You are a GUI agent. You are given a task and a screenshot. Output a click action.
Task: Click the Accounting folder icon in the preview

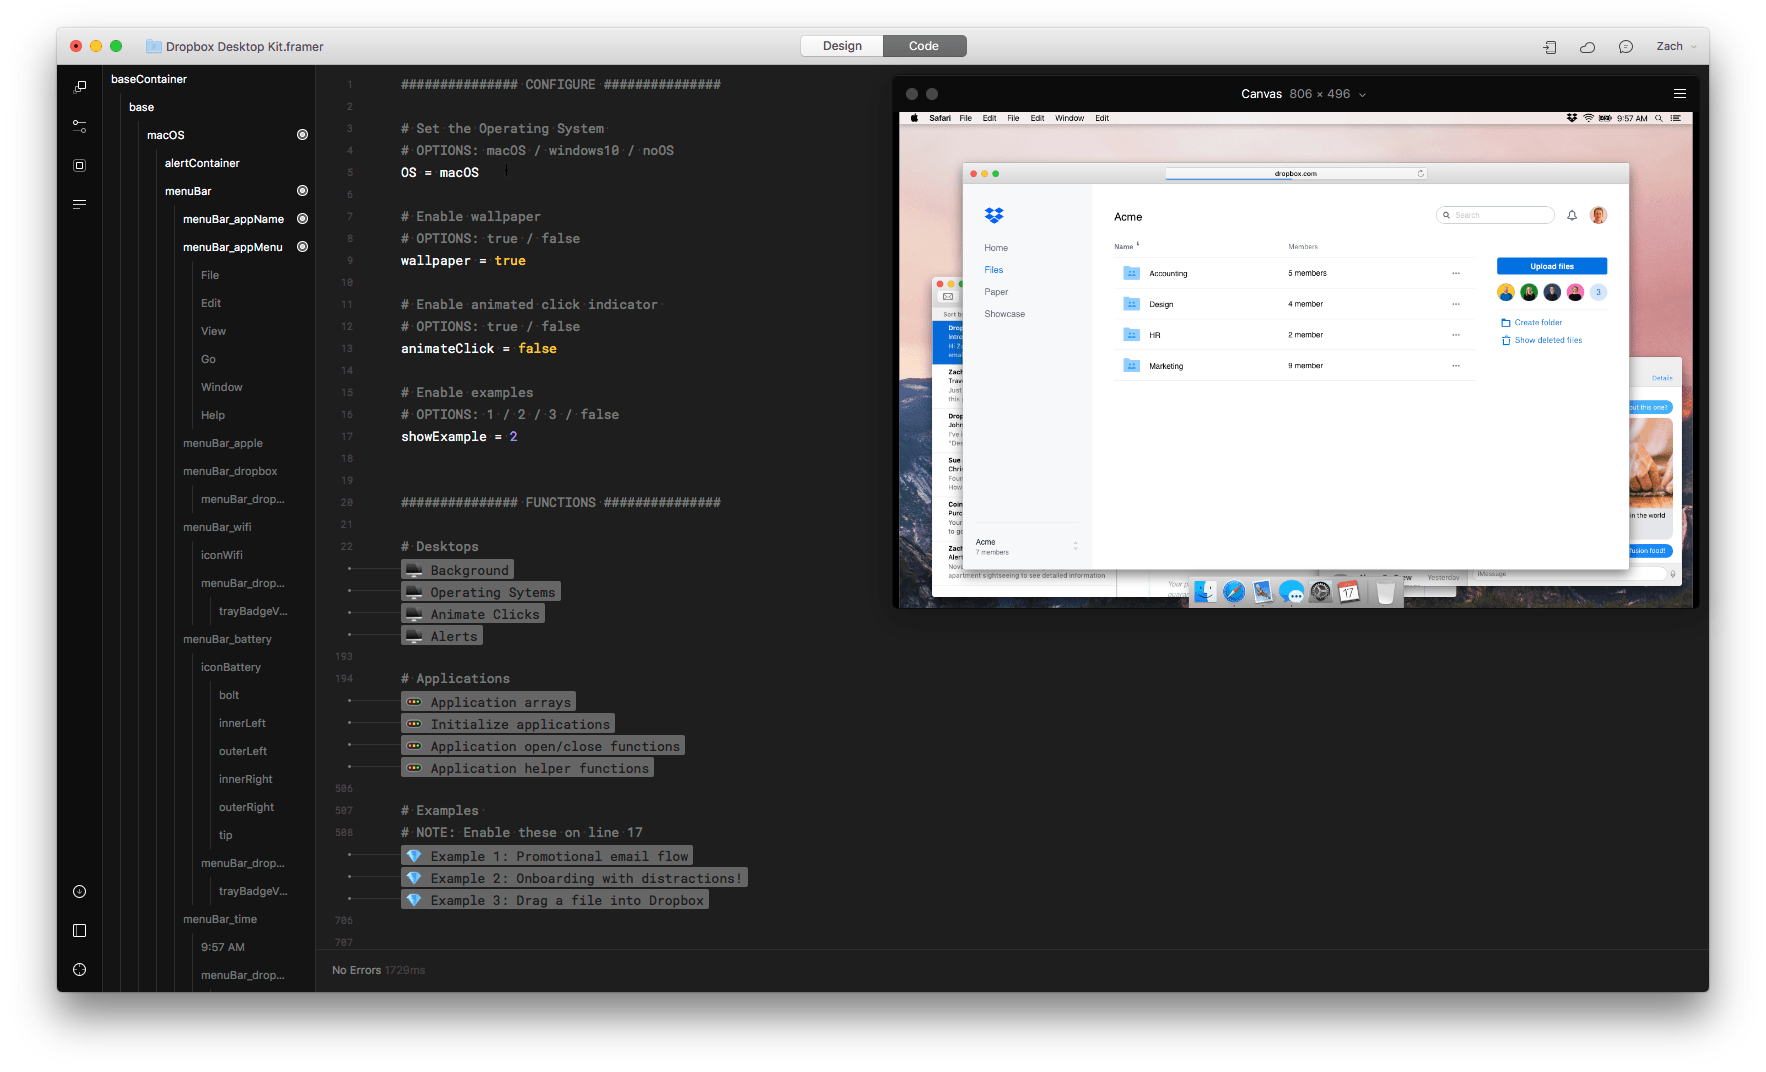pos(1132,273)
